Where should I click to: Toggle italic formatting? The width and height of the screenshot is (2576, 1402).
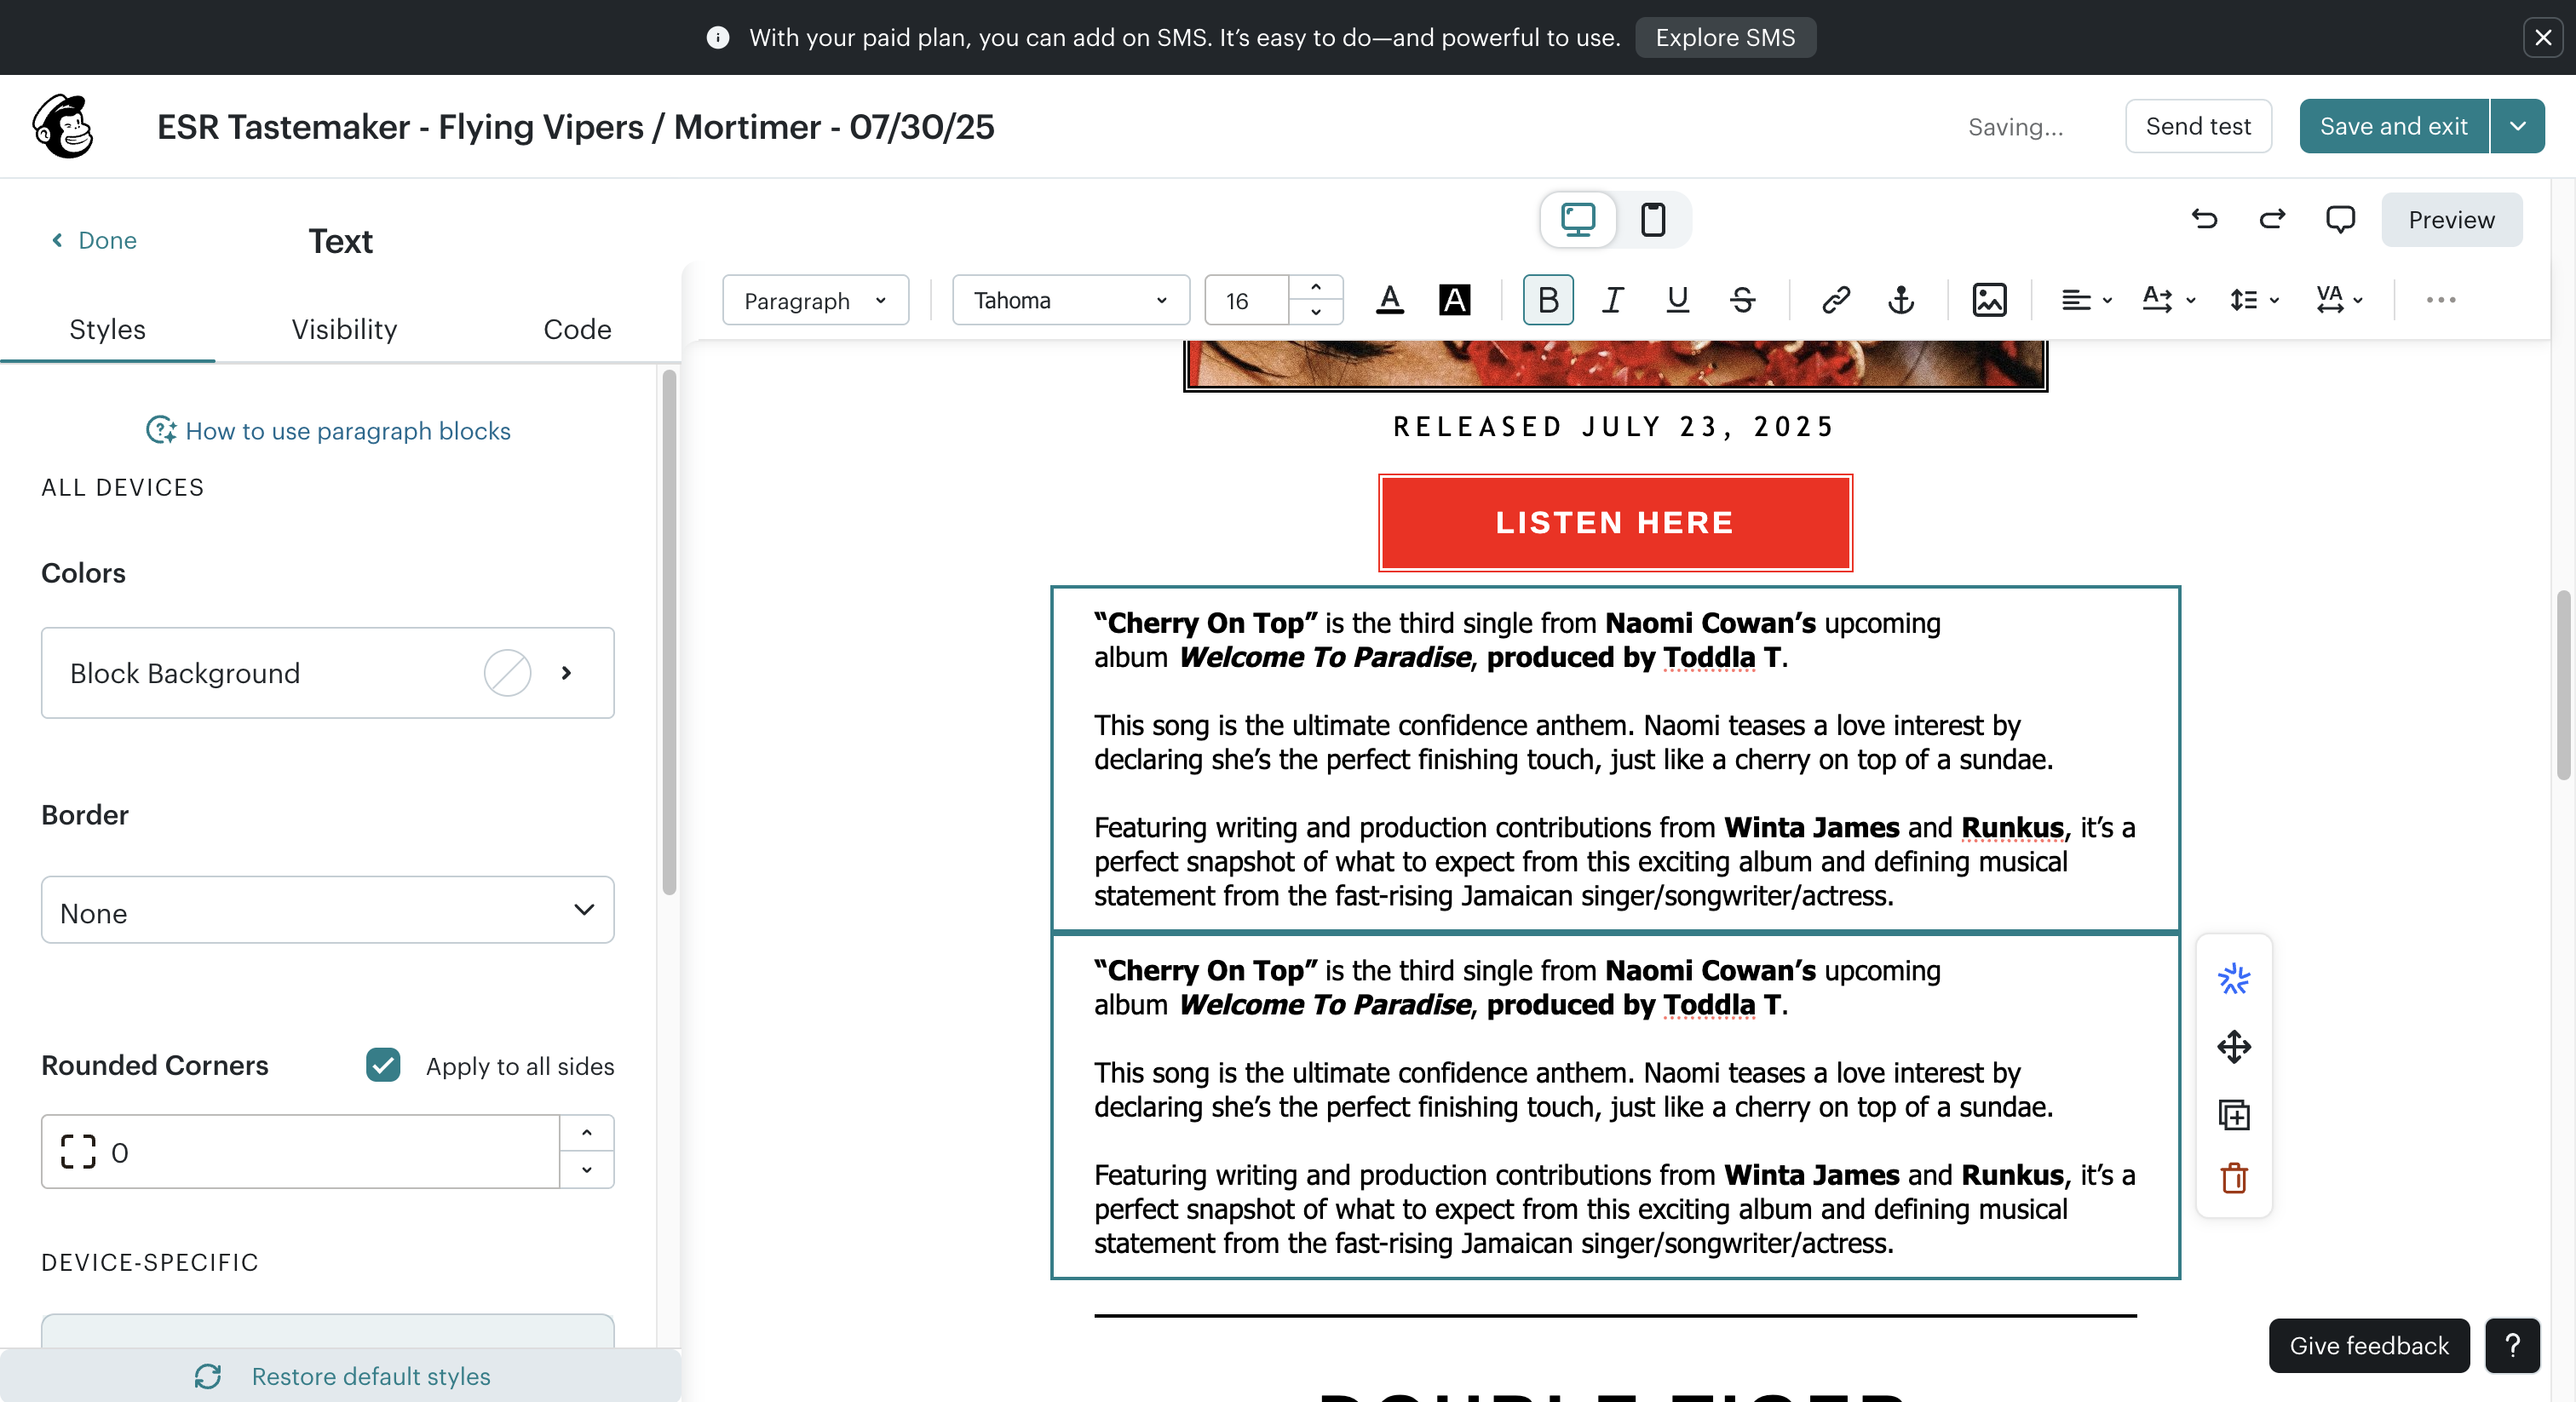[x=1613, y=300]
